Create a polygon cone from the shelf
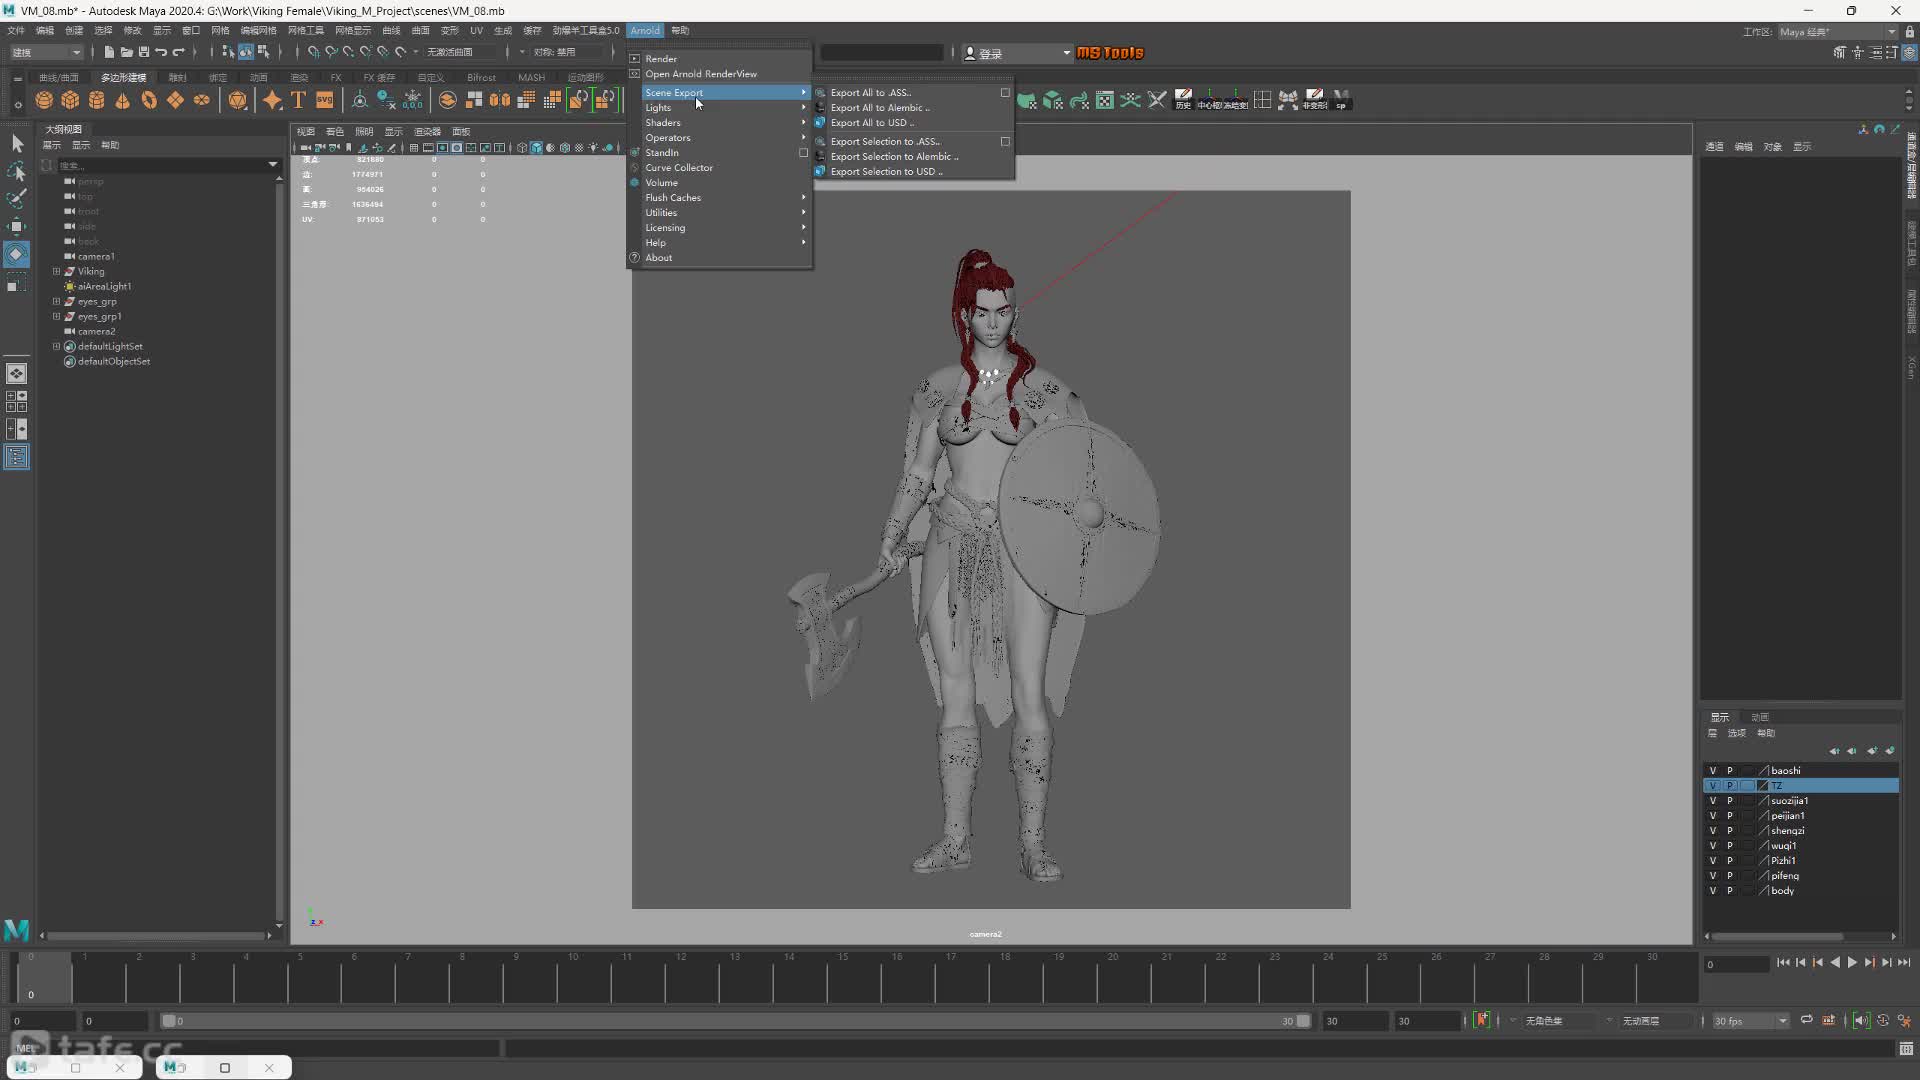 pyautogui.click(x=122, y=100)
